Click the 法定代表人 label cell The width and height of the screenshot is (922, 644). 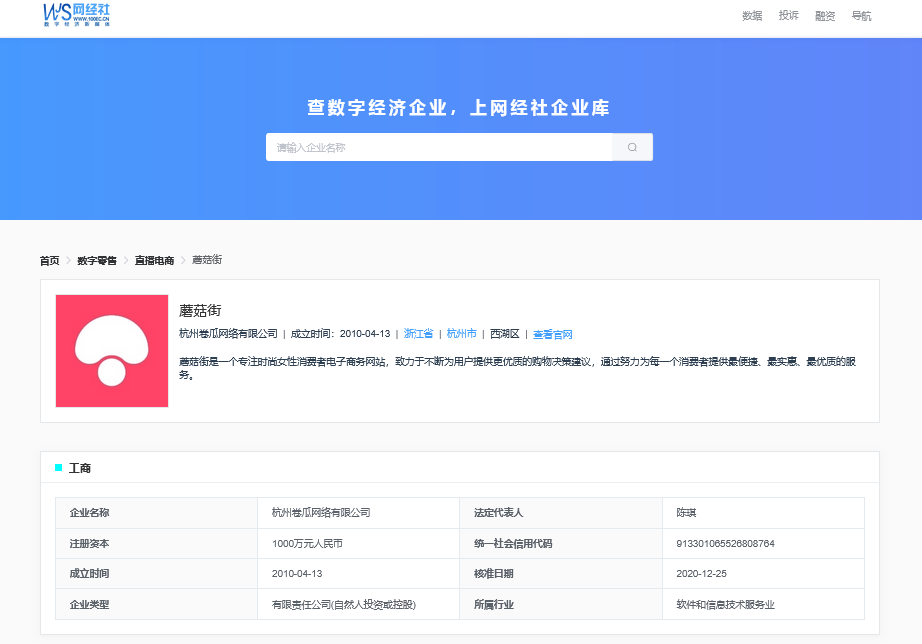561,513
